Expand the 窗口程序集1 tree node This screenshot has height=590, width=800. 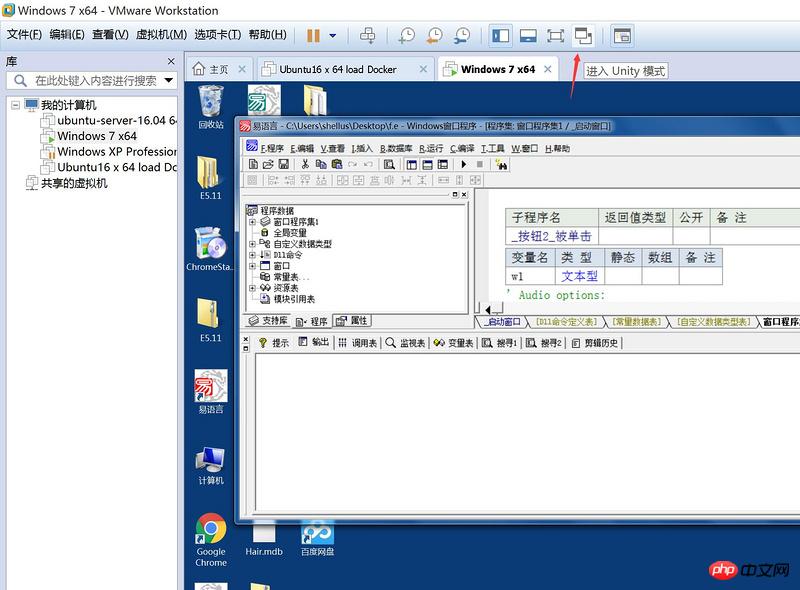252,222
